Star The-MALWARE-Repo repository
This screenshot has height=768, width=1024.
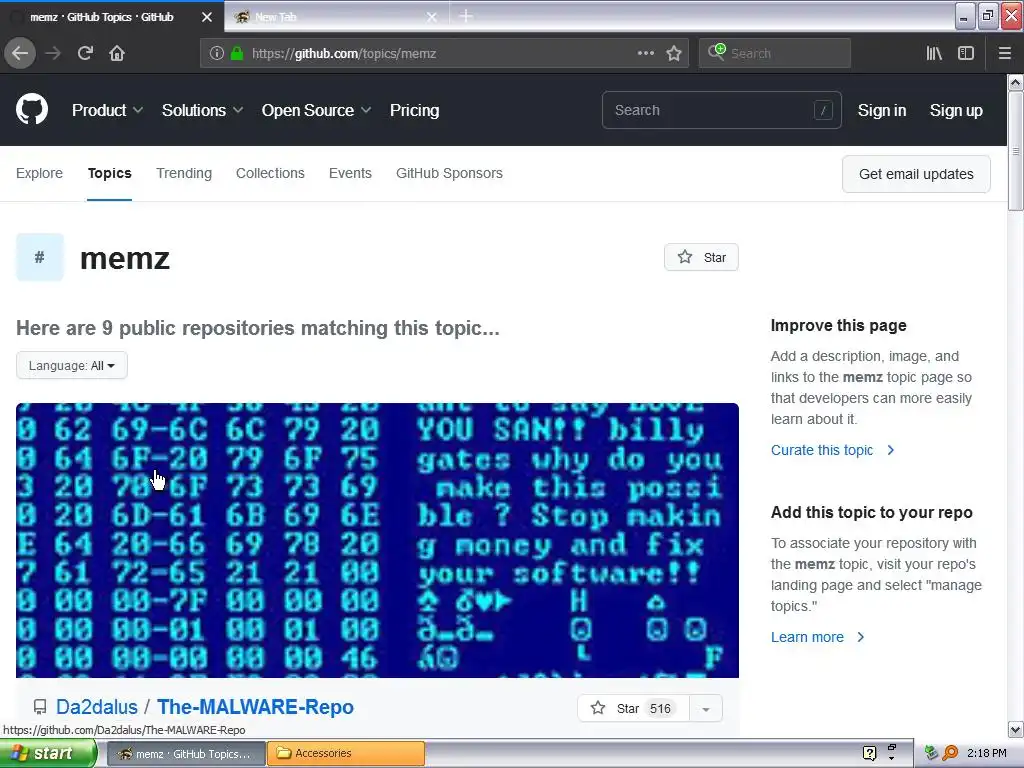pos(633,709)
